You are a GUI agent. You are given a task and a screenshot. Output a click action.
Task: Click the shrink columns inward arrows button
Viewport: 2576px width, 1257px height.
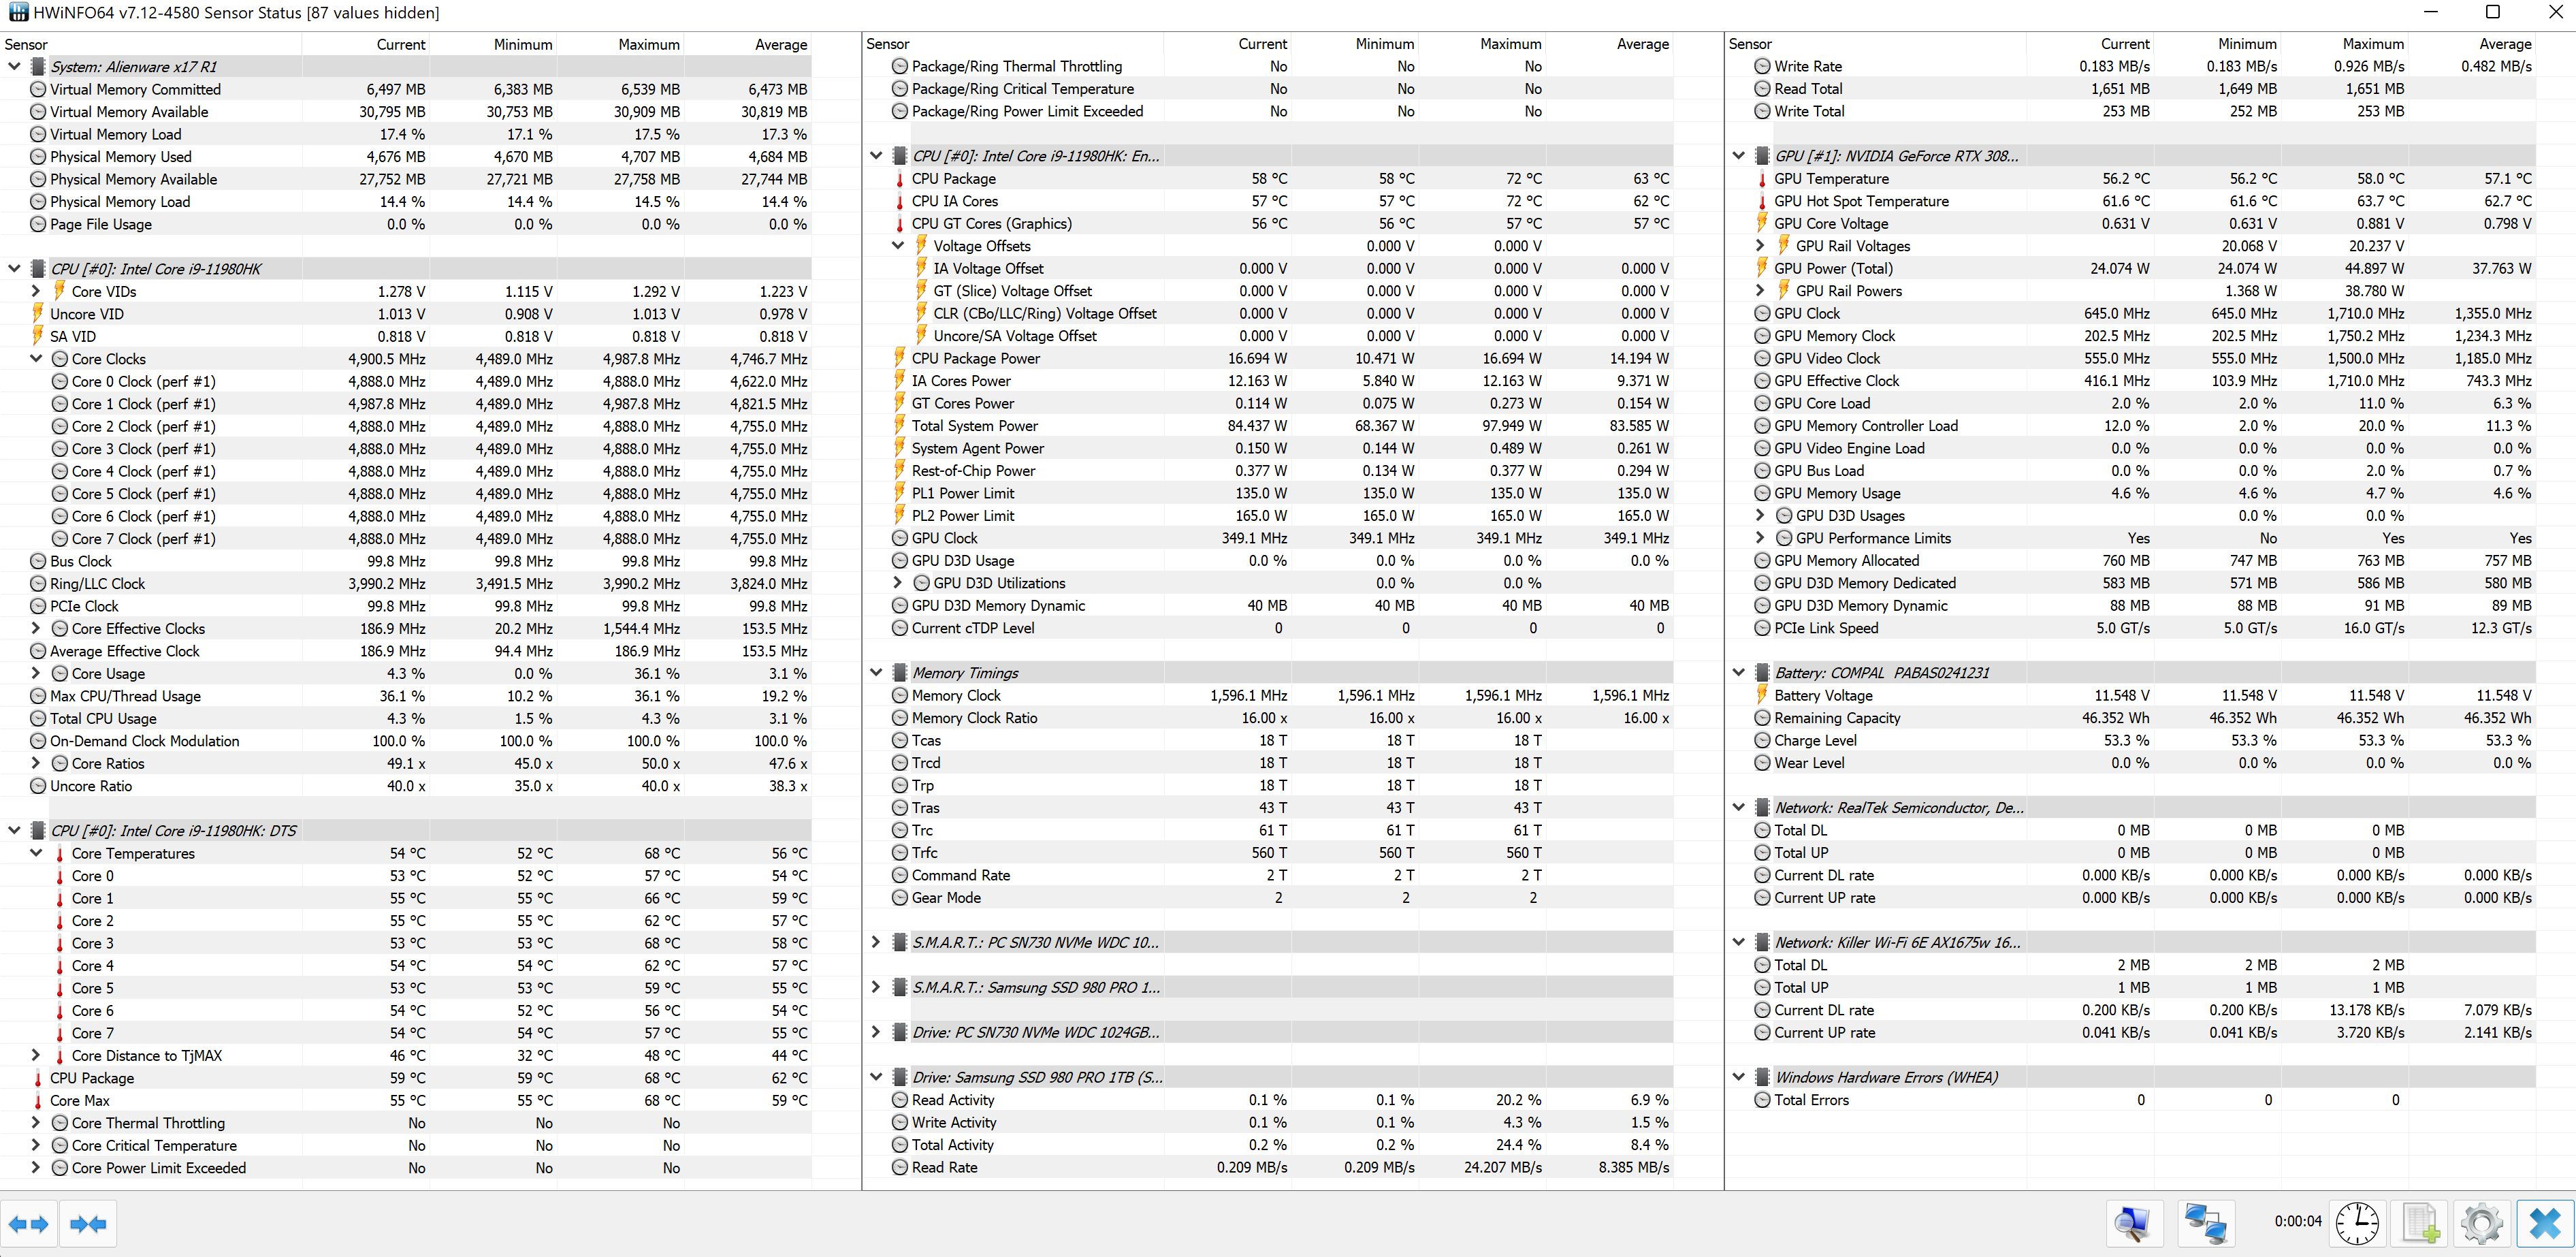tap(88, 1224)
